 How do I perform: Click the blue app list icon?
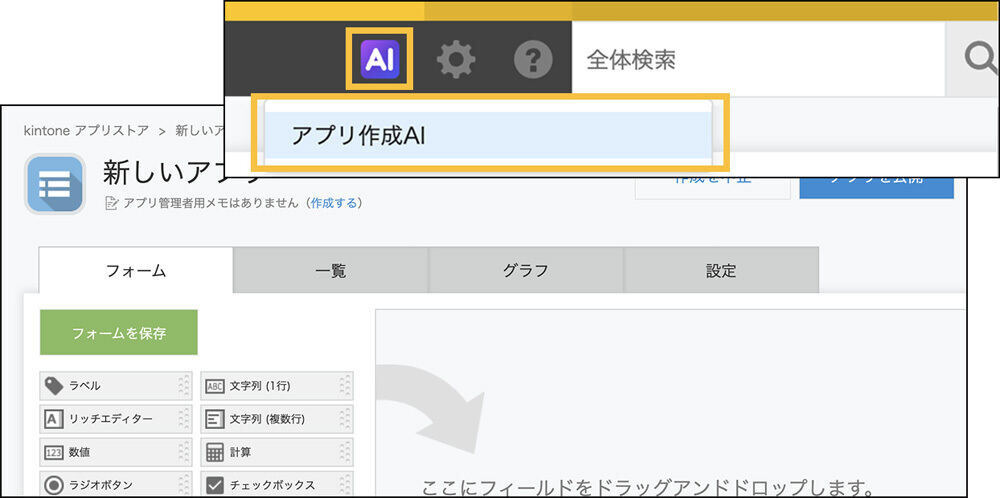55,184
